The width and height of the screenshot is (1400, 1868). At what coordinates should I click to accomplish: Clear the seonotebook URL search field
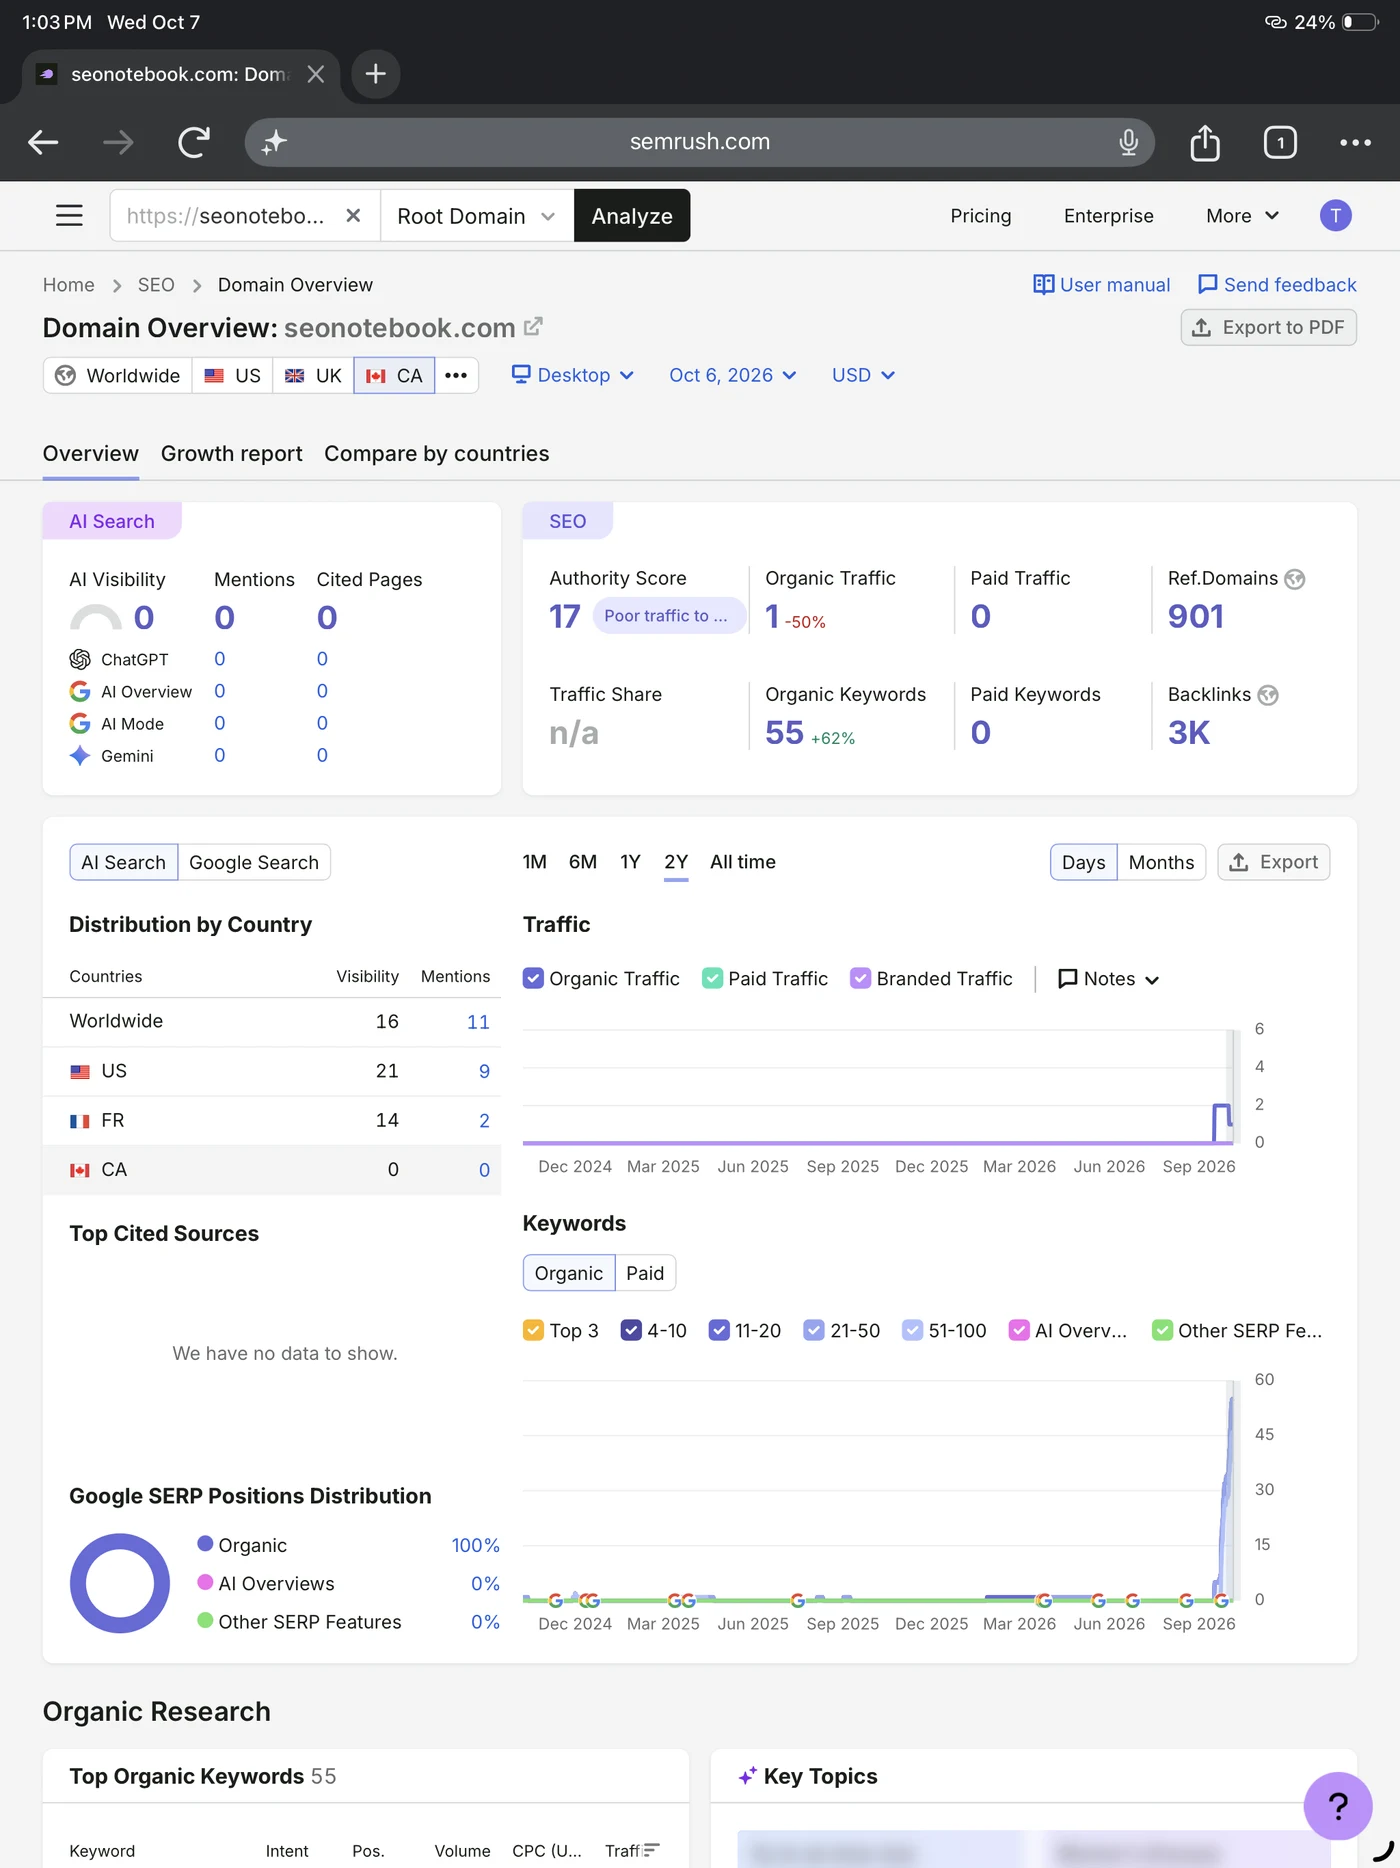click(x=353, y=215)
